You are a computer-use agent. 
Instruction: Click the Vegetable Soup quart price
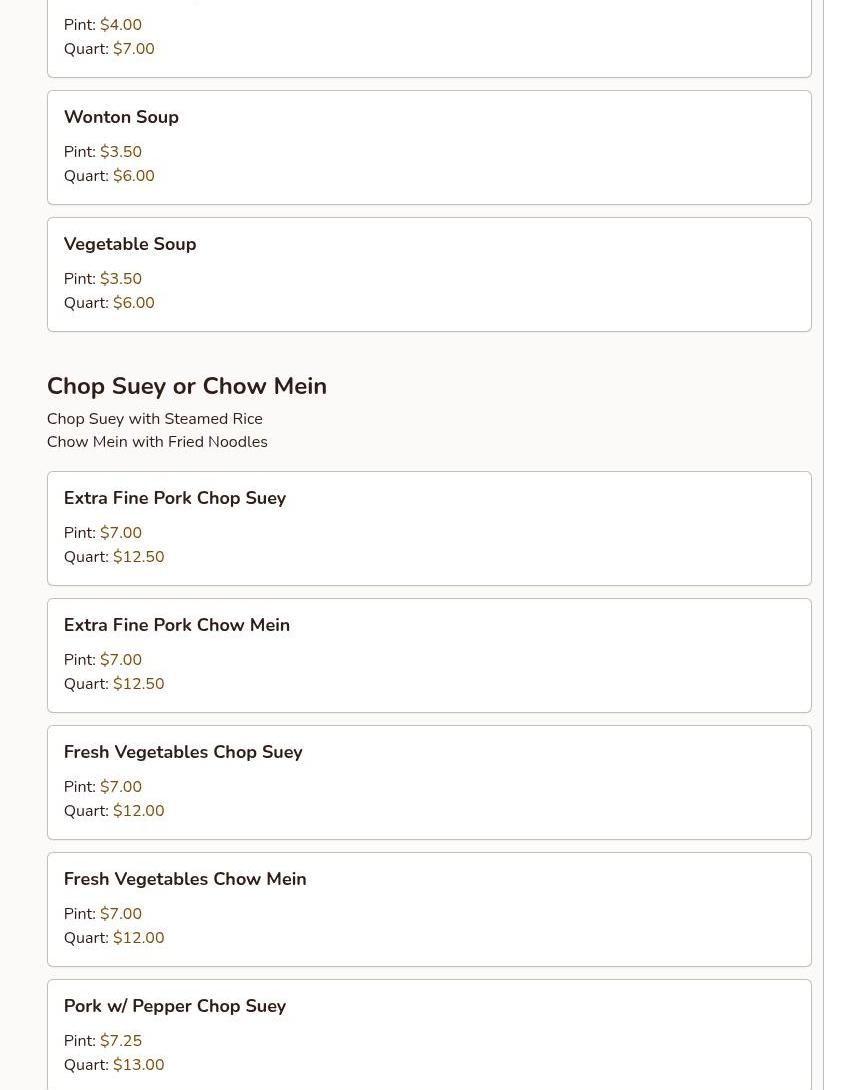click(x=133, y=303)
